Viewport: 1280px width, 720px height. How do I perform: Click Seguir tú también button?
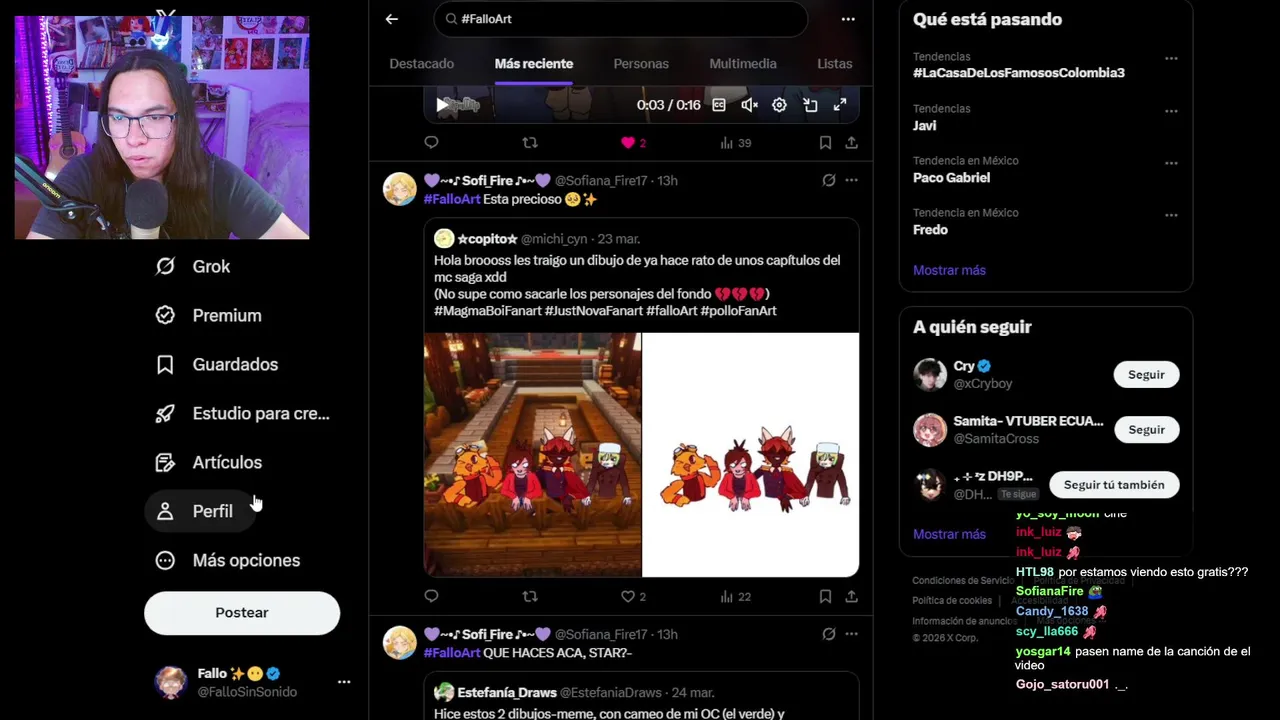(1114, 485)
